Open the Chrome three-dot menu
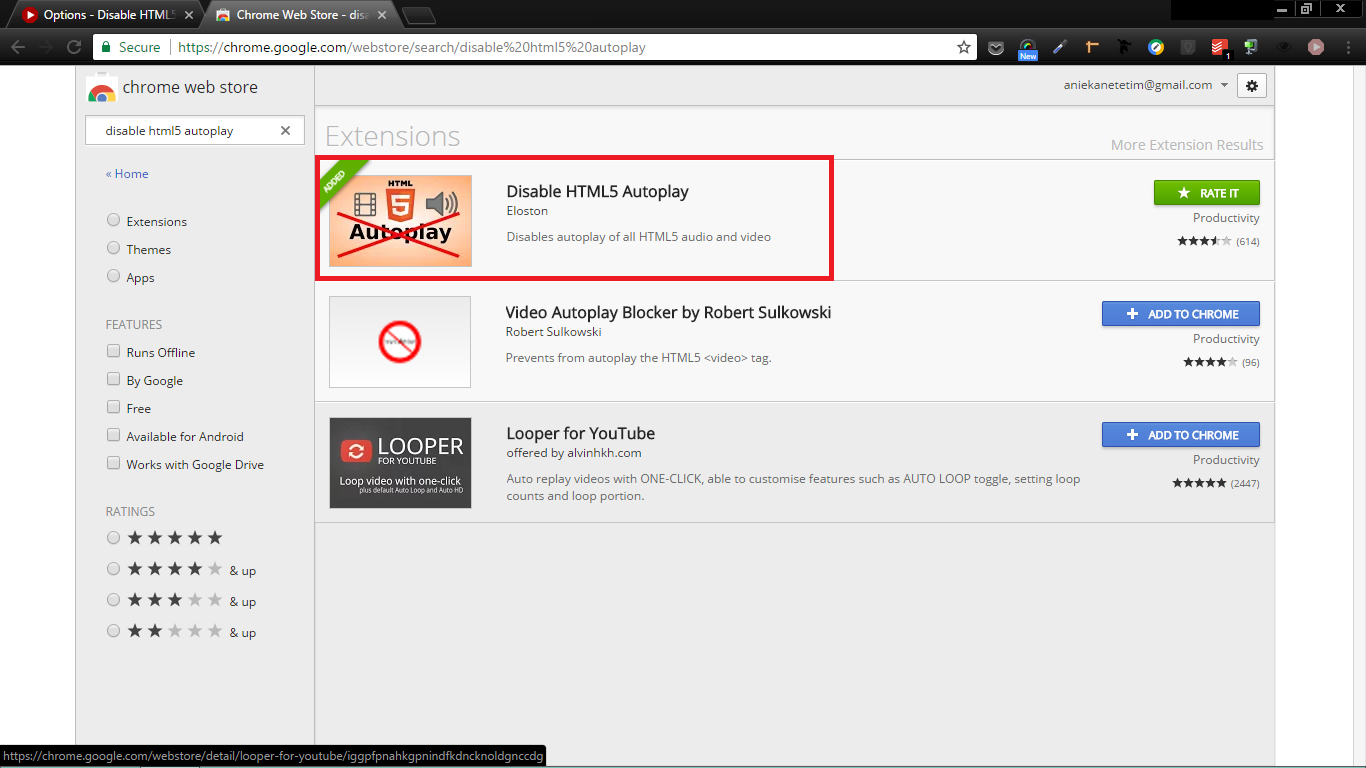The image size is (1366, 768). pyautogui.click(x=1347, y=47)
